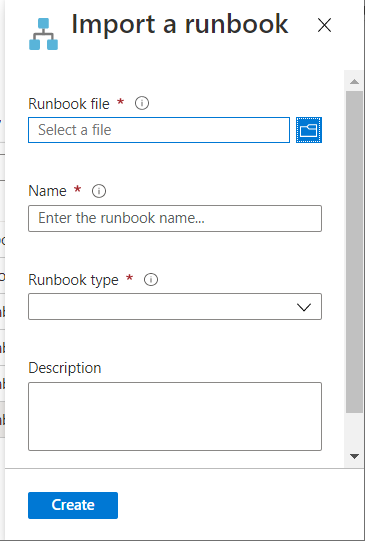365x541 pixels.
Task: Click the Name field label
Action: pyautogui.click(x=47, y=191)
